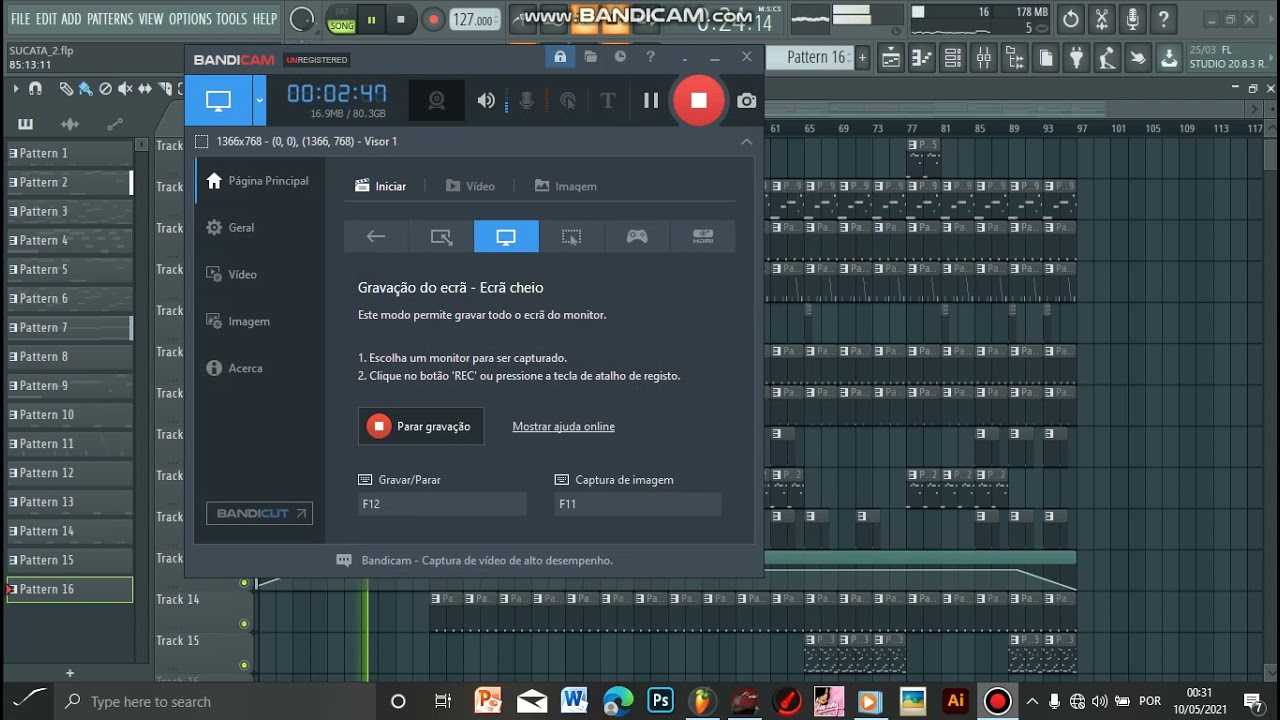Image resolution: width=1280 pixels, height=720 pixels.
Task: Collapse the Bandicam capture area bar chevron
Action: click(x=746, y=141)
